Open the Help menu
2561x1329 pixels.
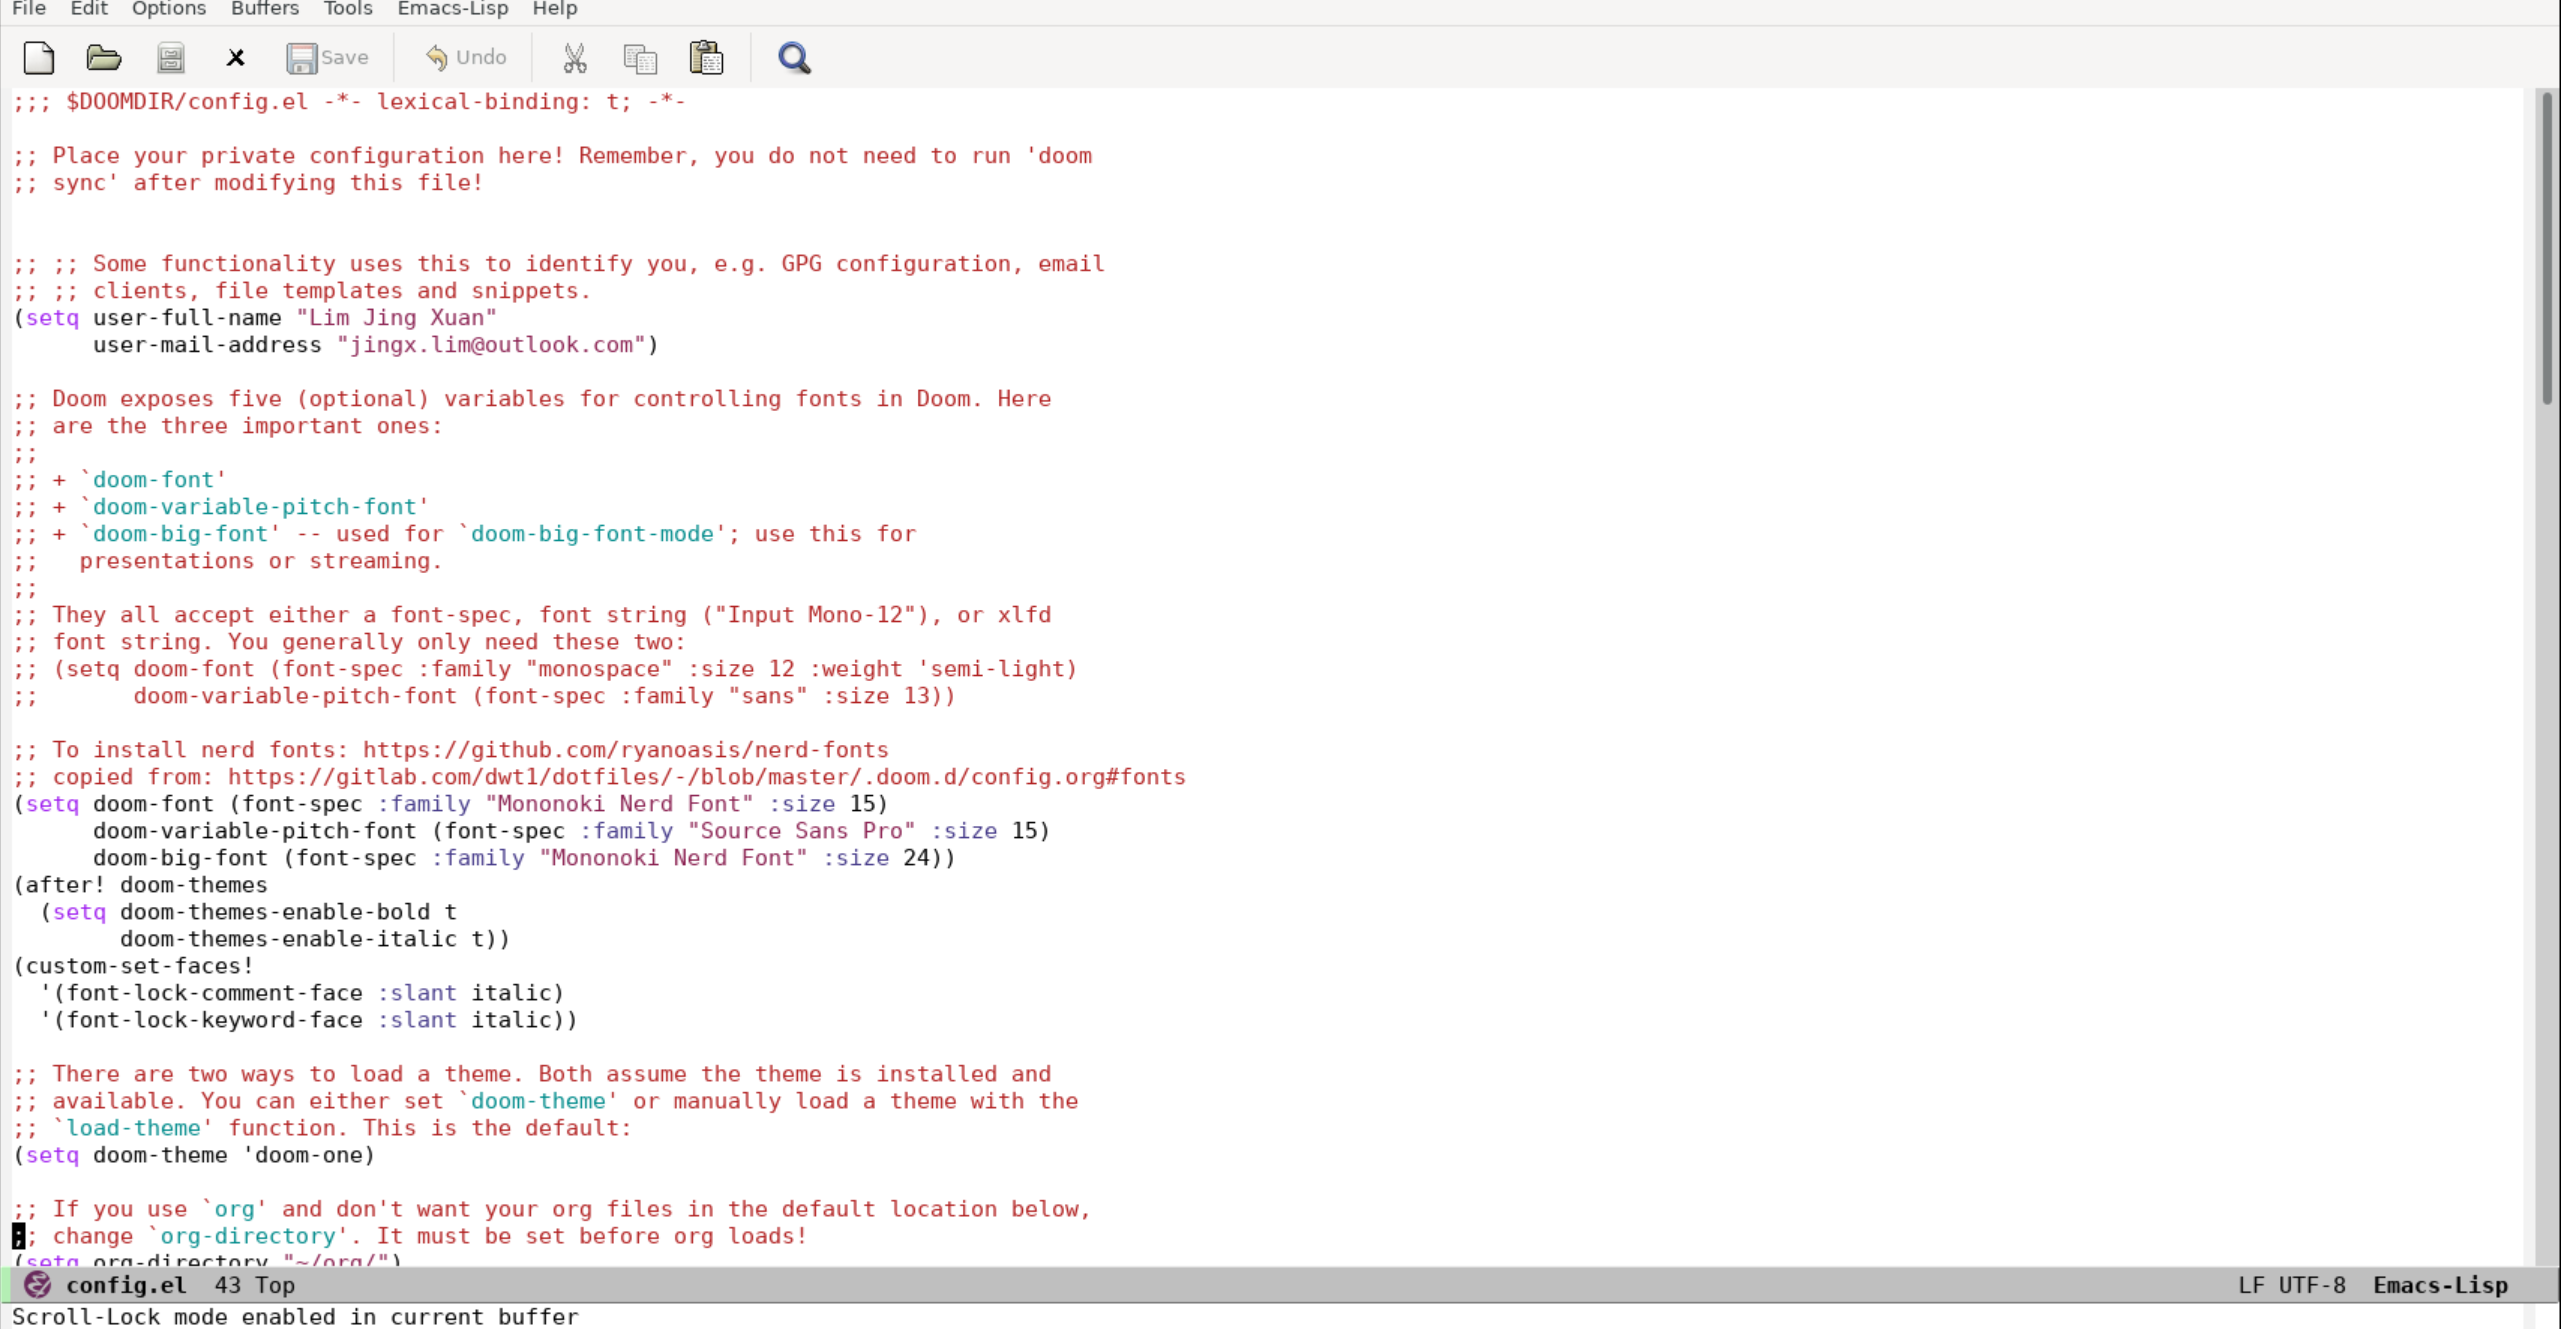[x=554, y=9]
